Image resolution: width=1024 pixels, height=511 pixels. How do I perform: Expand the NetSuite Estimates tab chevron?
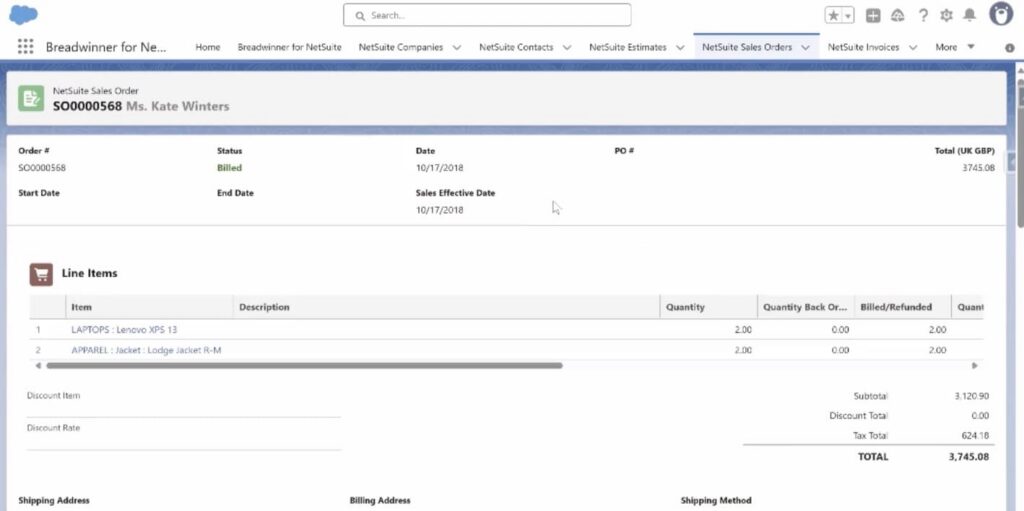(x=680, y=48)
